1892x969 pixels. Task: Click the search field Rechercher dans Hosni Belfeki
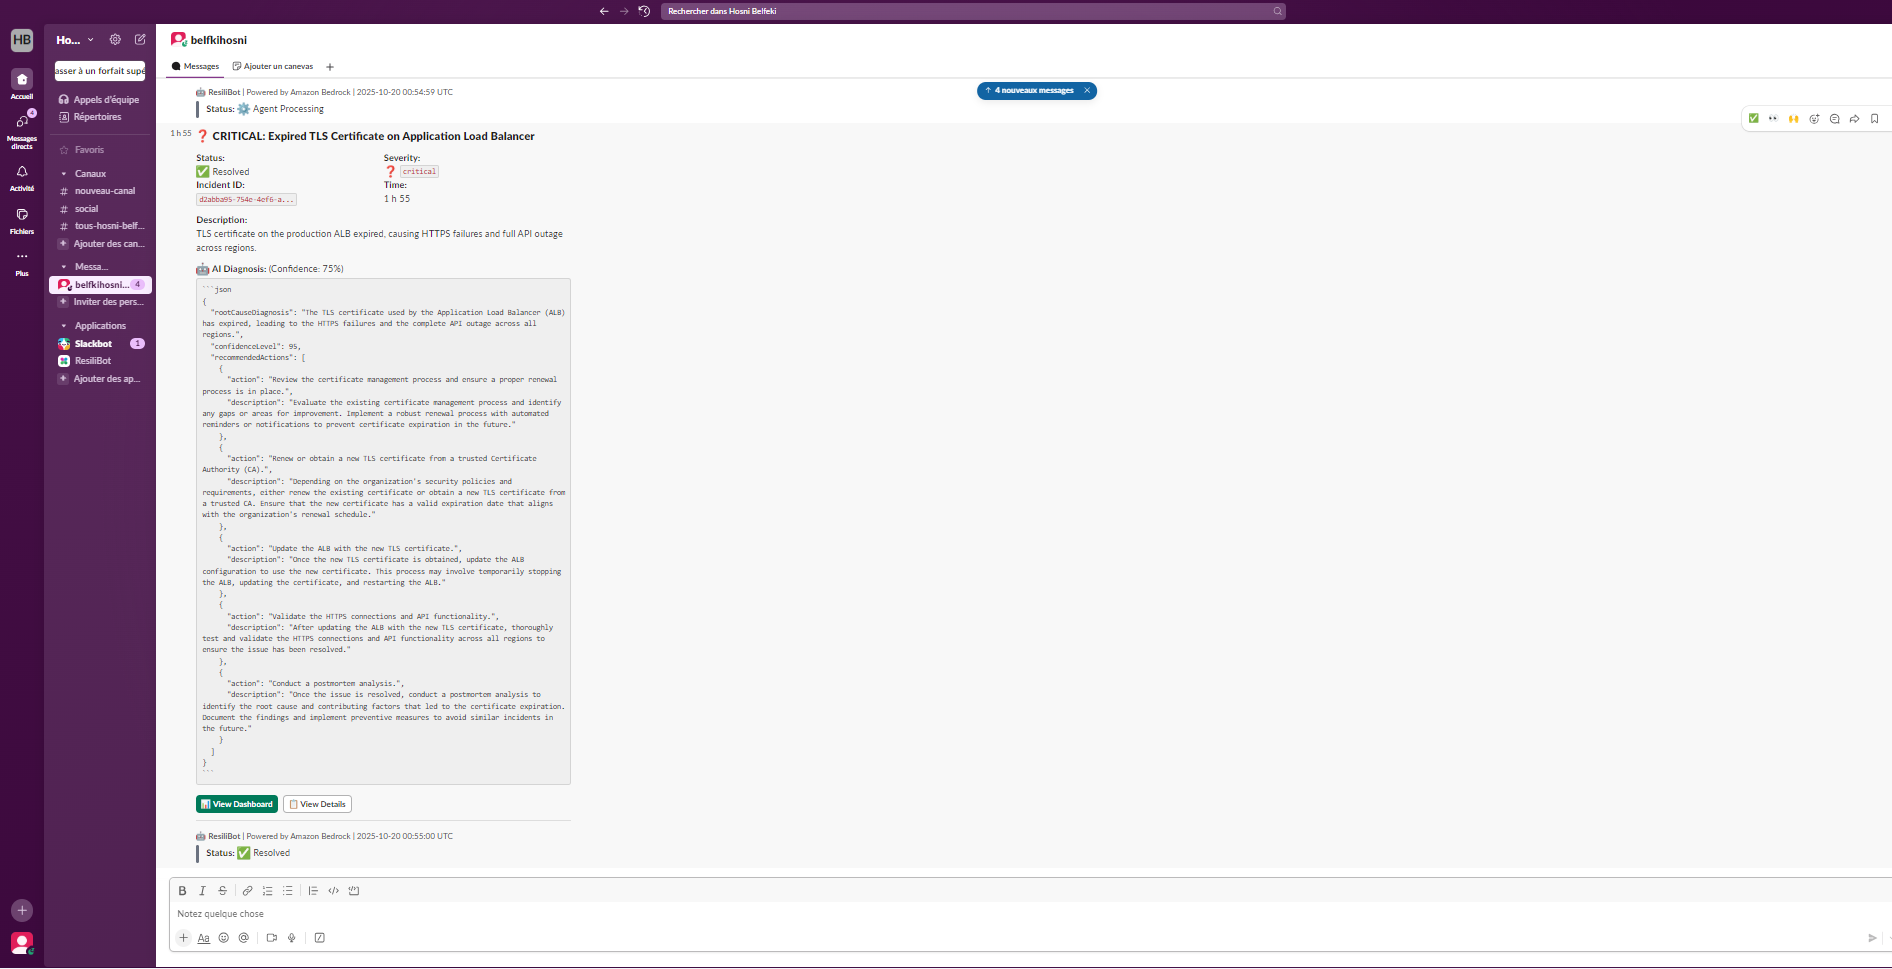973,11
